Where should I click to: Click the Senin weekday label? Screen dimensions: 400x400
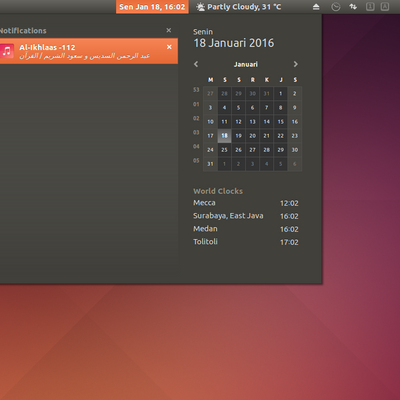click(203, 32)
